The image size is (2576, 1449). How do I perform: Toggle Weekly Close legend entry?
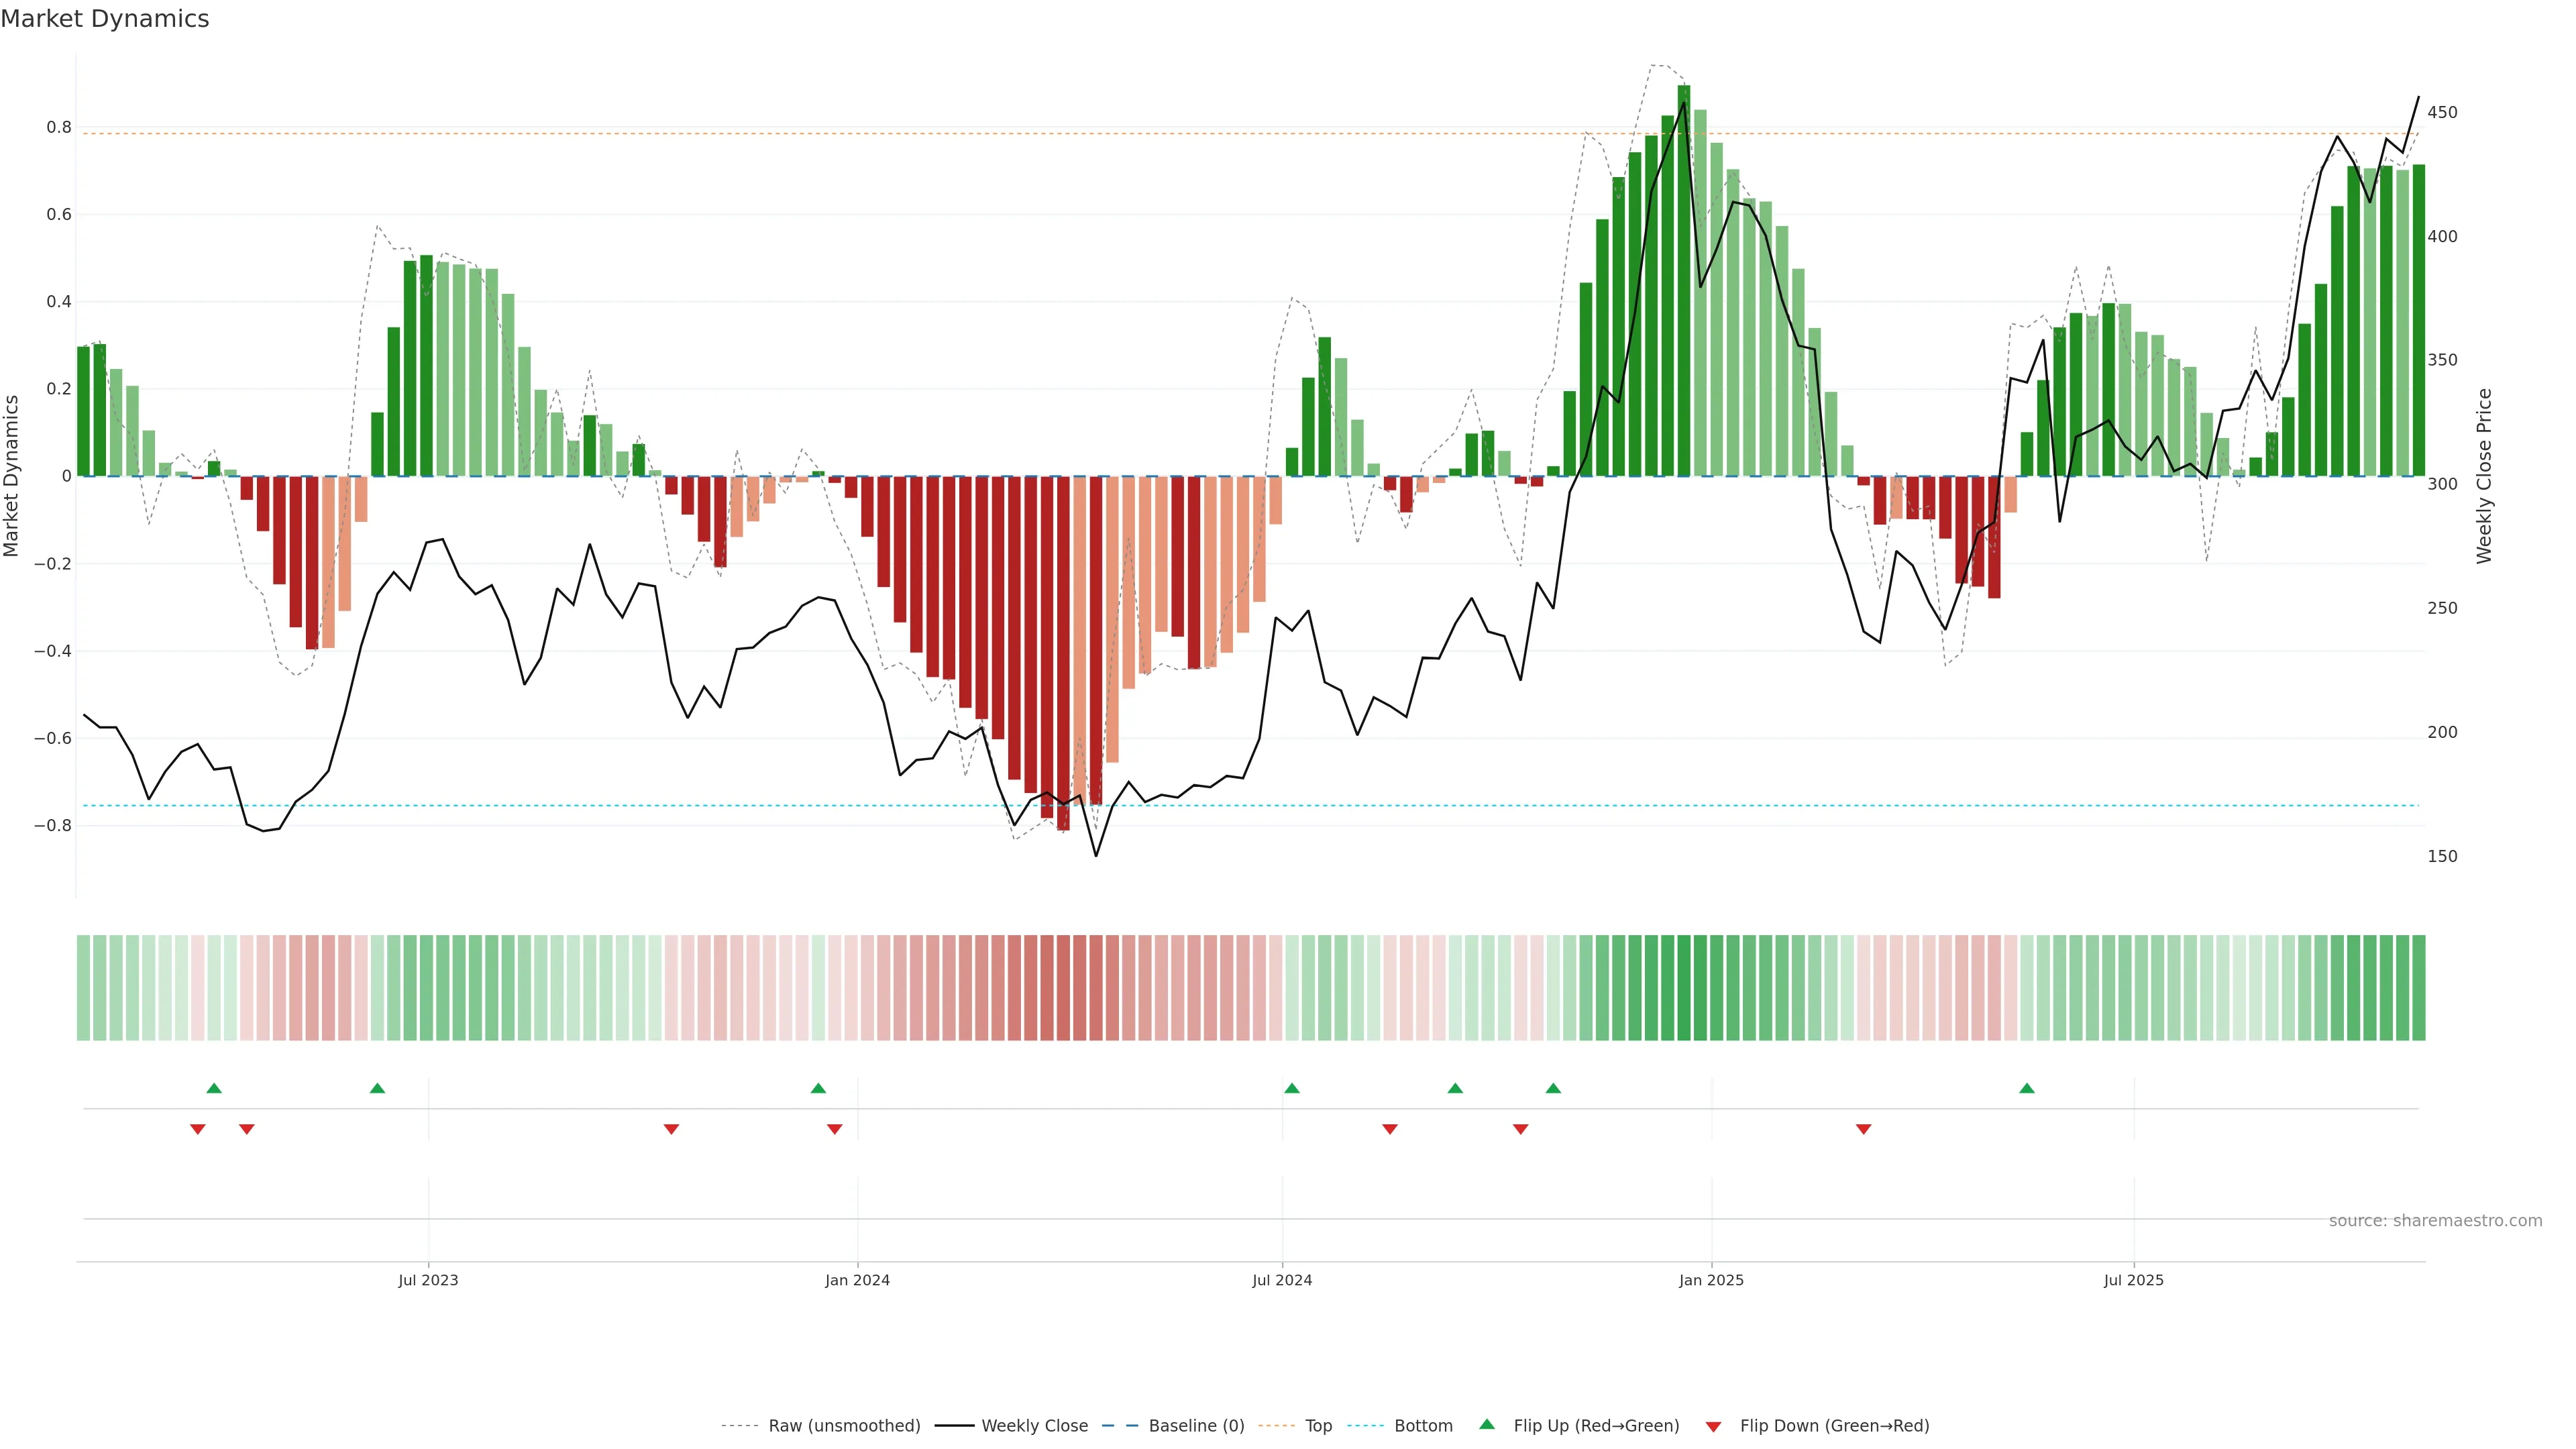point(1034,1426)
